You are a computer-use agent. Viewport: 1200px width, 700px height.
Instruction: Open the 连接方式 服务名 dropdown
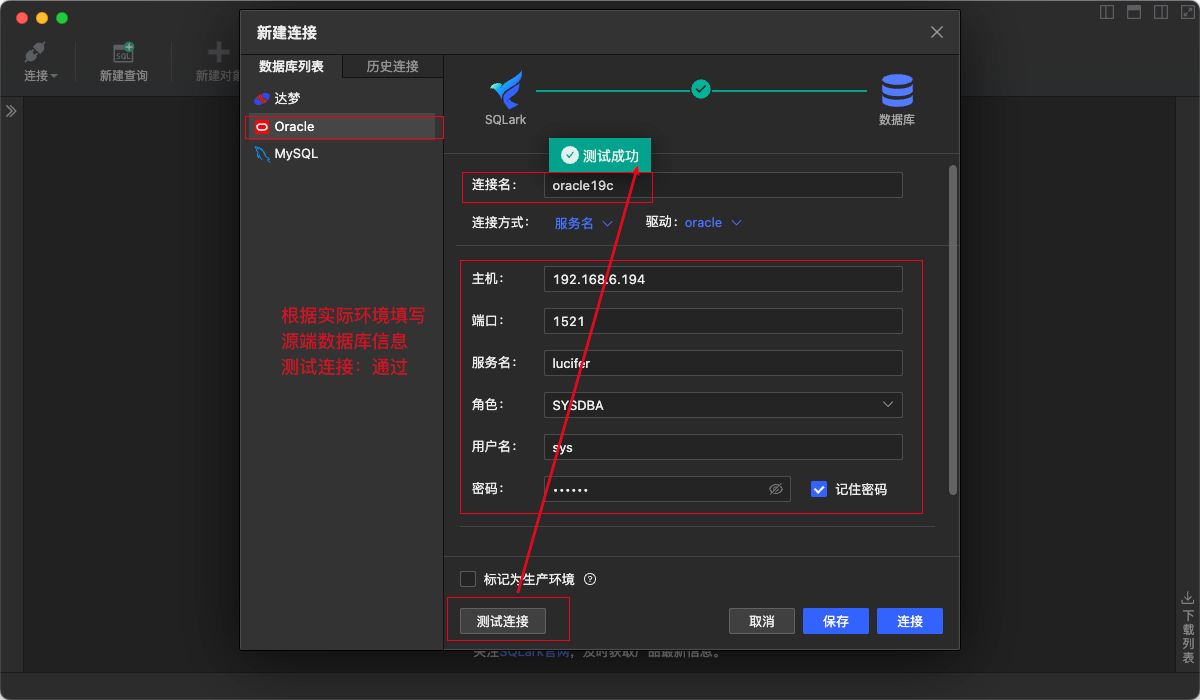pos(583,223)
